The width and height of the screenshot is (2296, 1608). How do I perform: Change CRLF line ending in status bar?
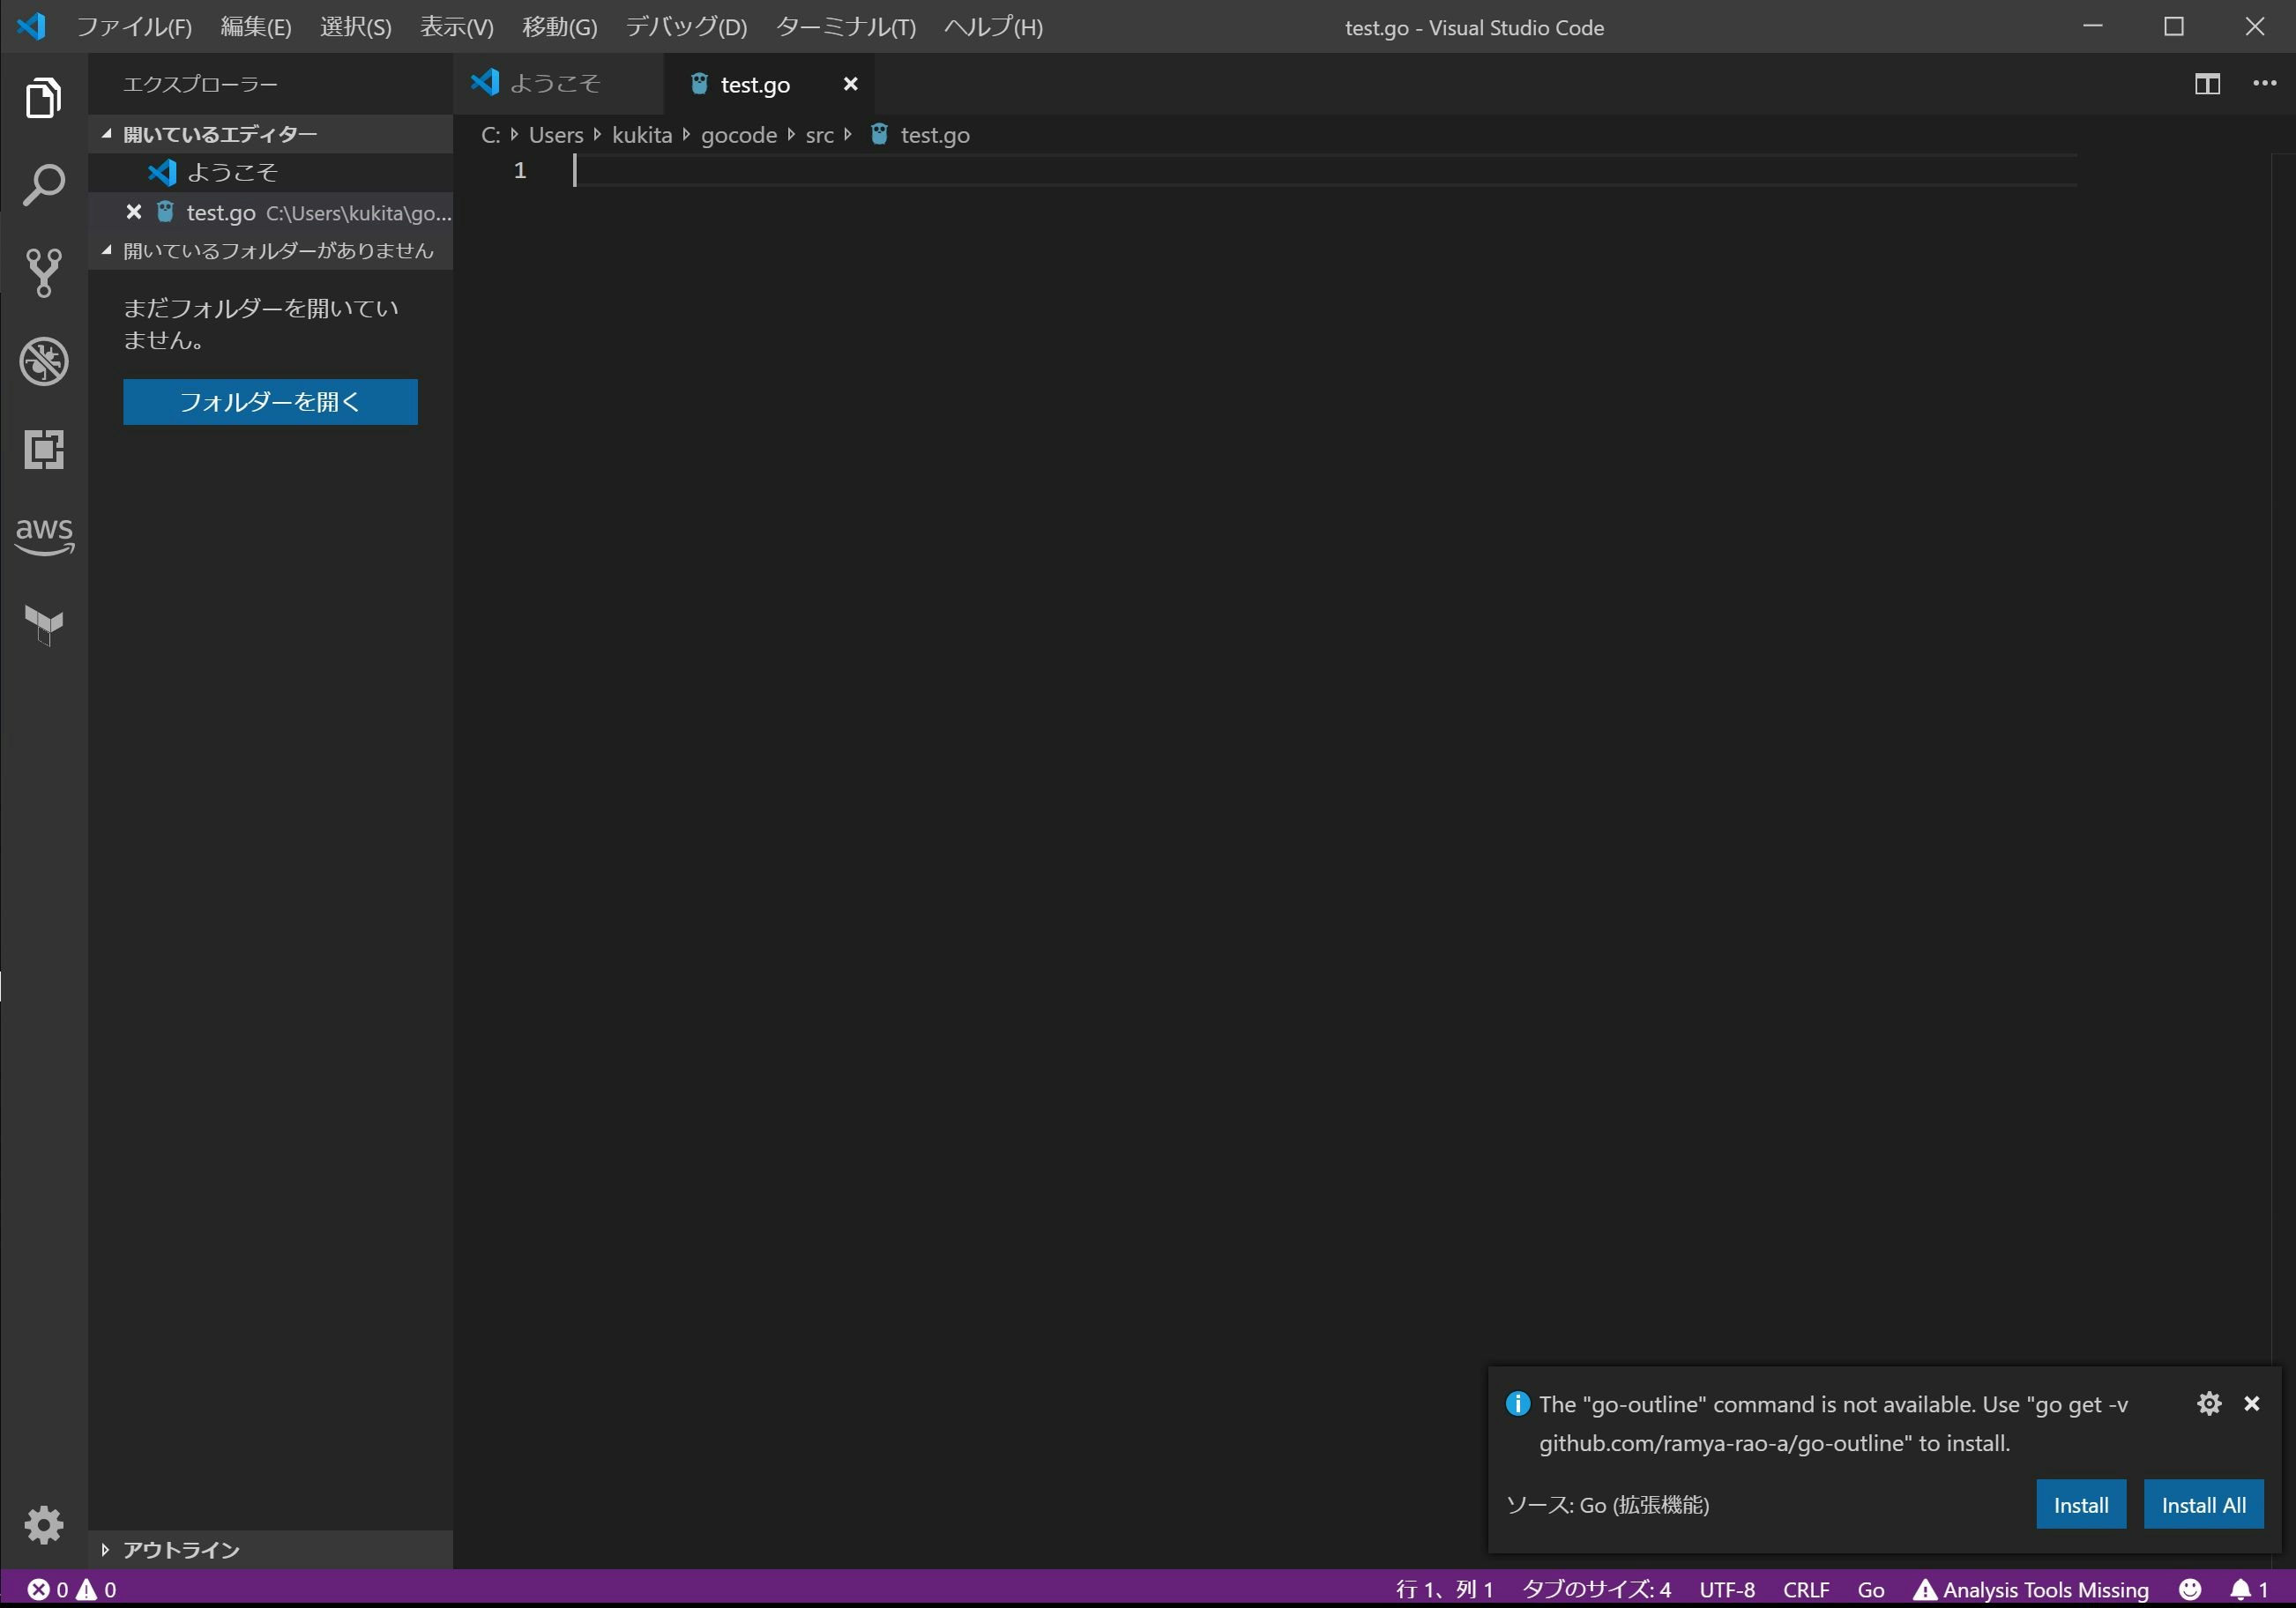pos(1805,1589)
